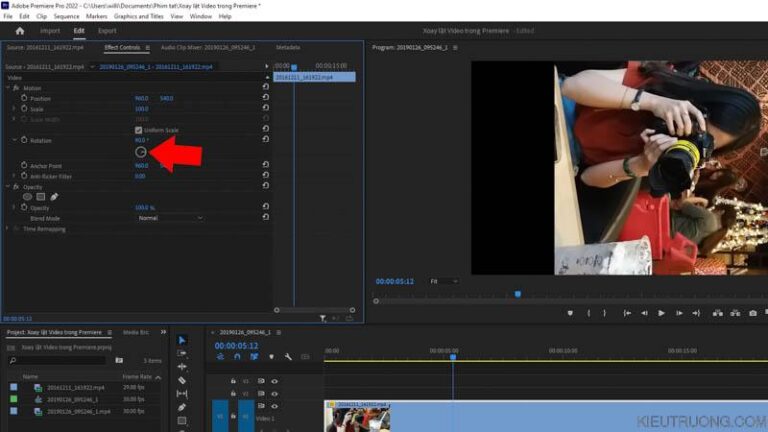Click the Lift button
Screen dimensions: 768x432
(x=718, y=313)
